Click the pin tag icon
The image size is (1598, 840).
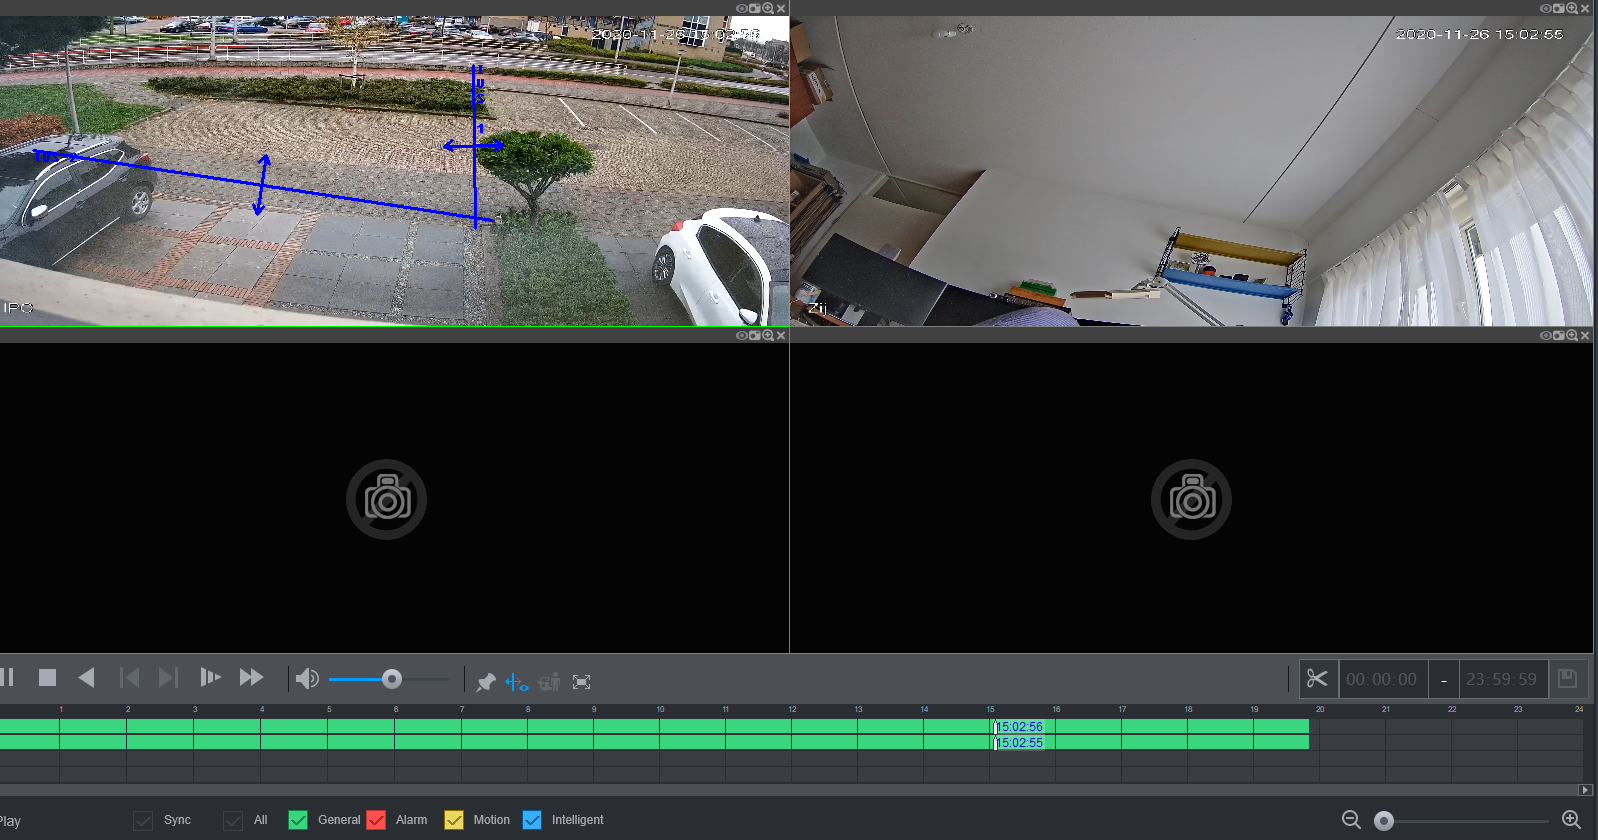pyautogui.click(x=486, y=682)
